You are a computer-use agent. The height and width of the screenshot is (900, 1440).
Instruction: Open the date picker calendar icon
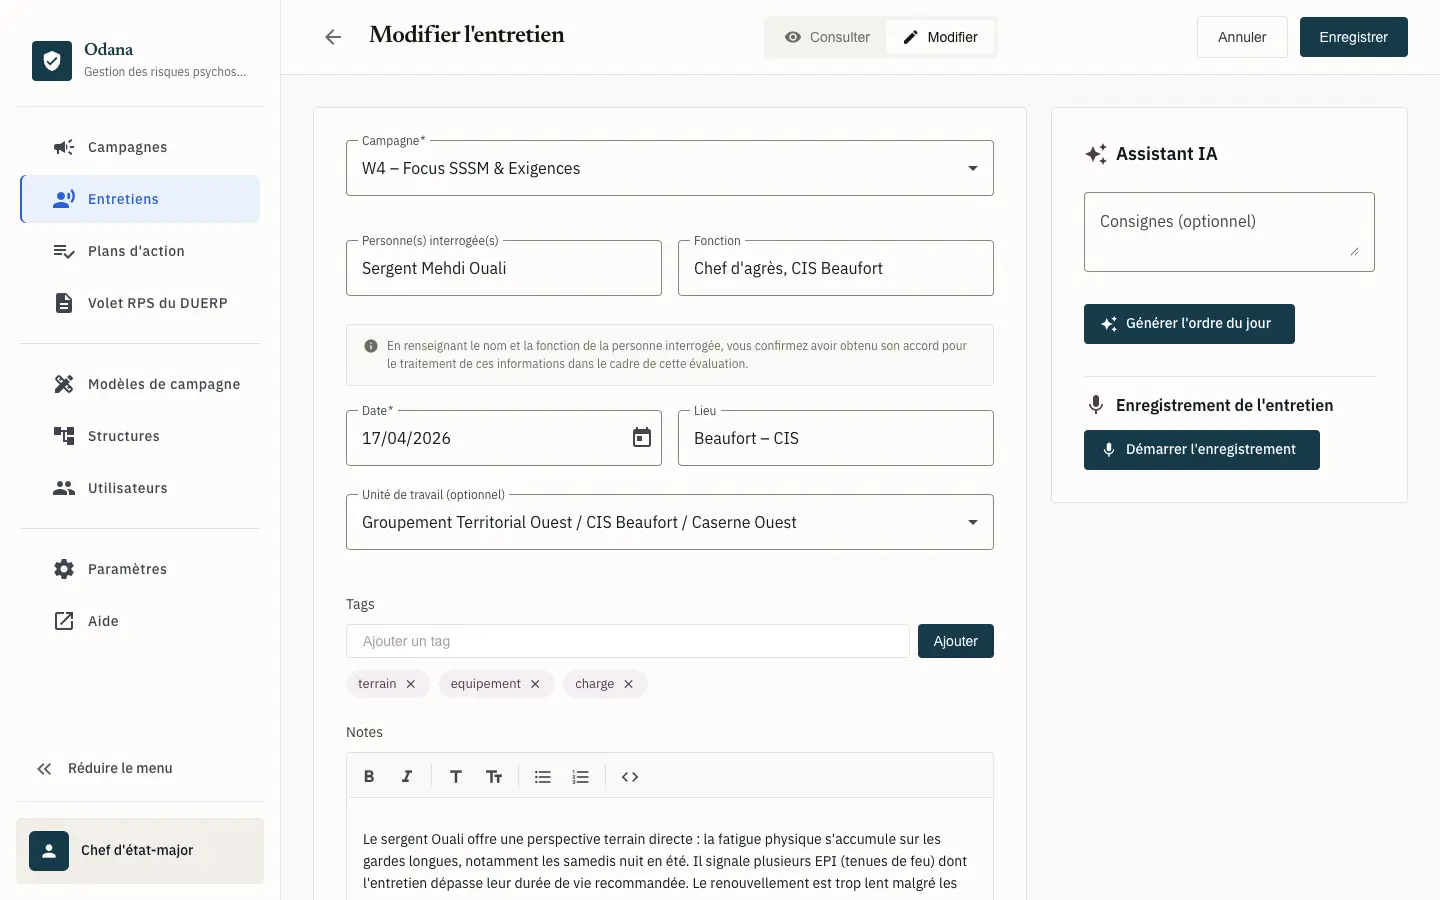642,438
